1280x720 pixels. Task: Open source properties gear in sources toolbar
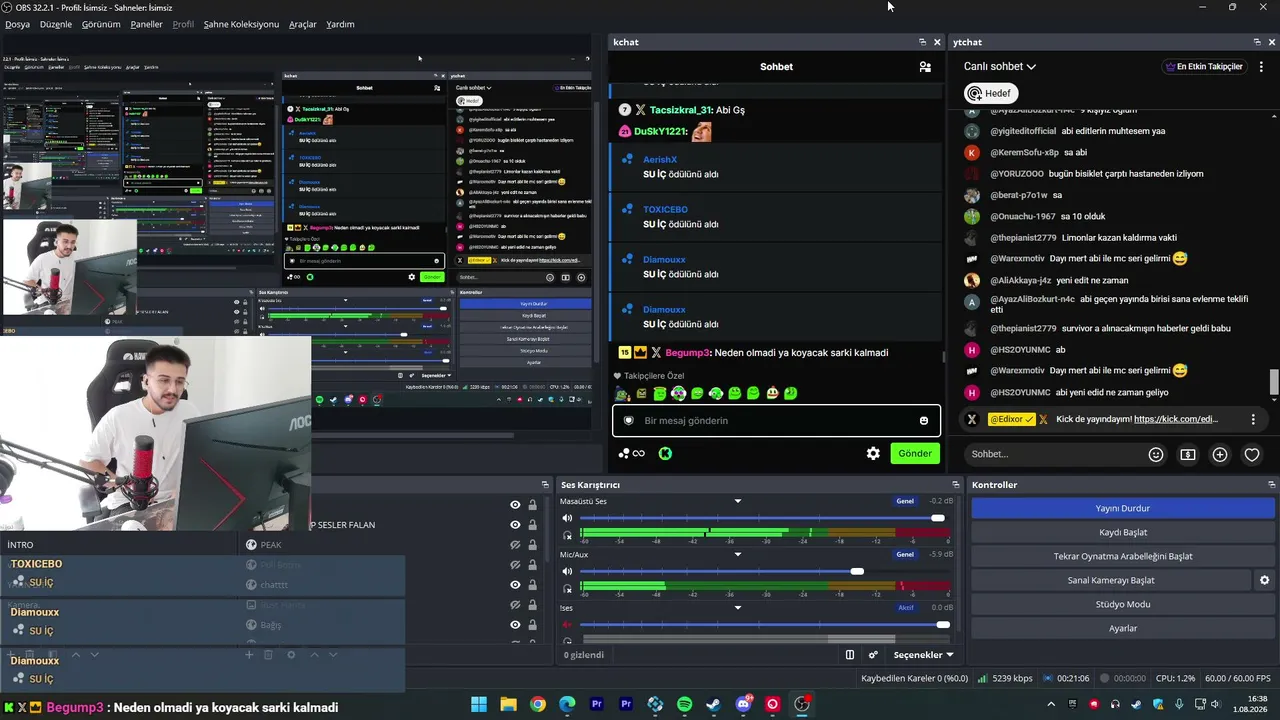click(291, 654)
